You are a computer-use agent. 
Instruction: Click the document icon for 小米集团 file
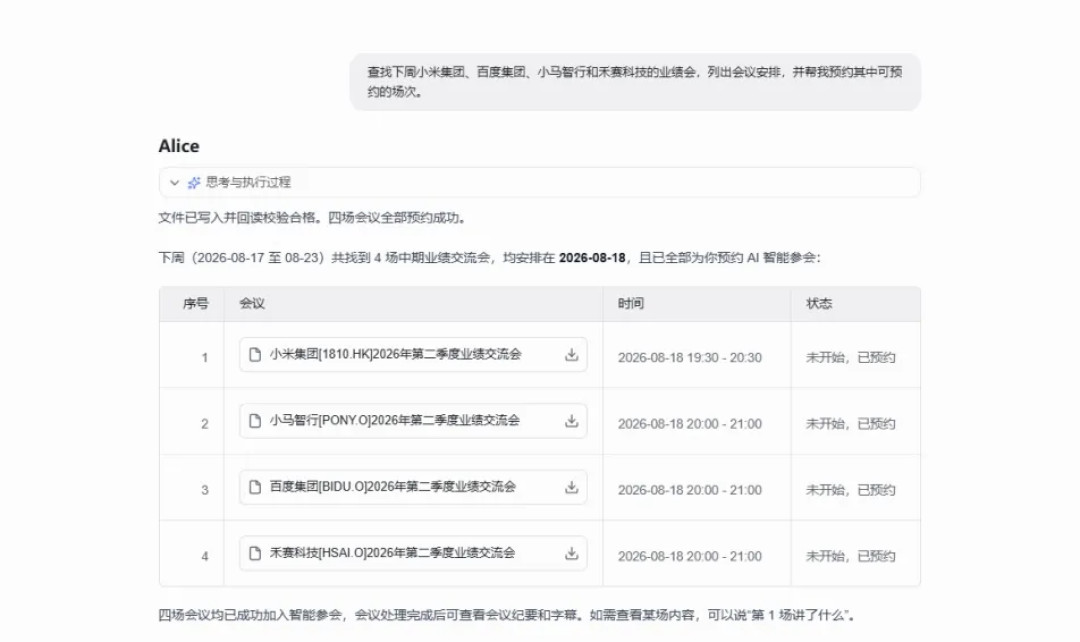(255, 355)
